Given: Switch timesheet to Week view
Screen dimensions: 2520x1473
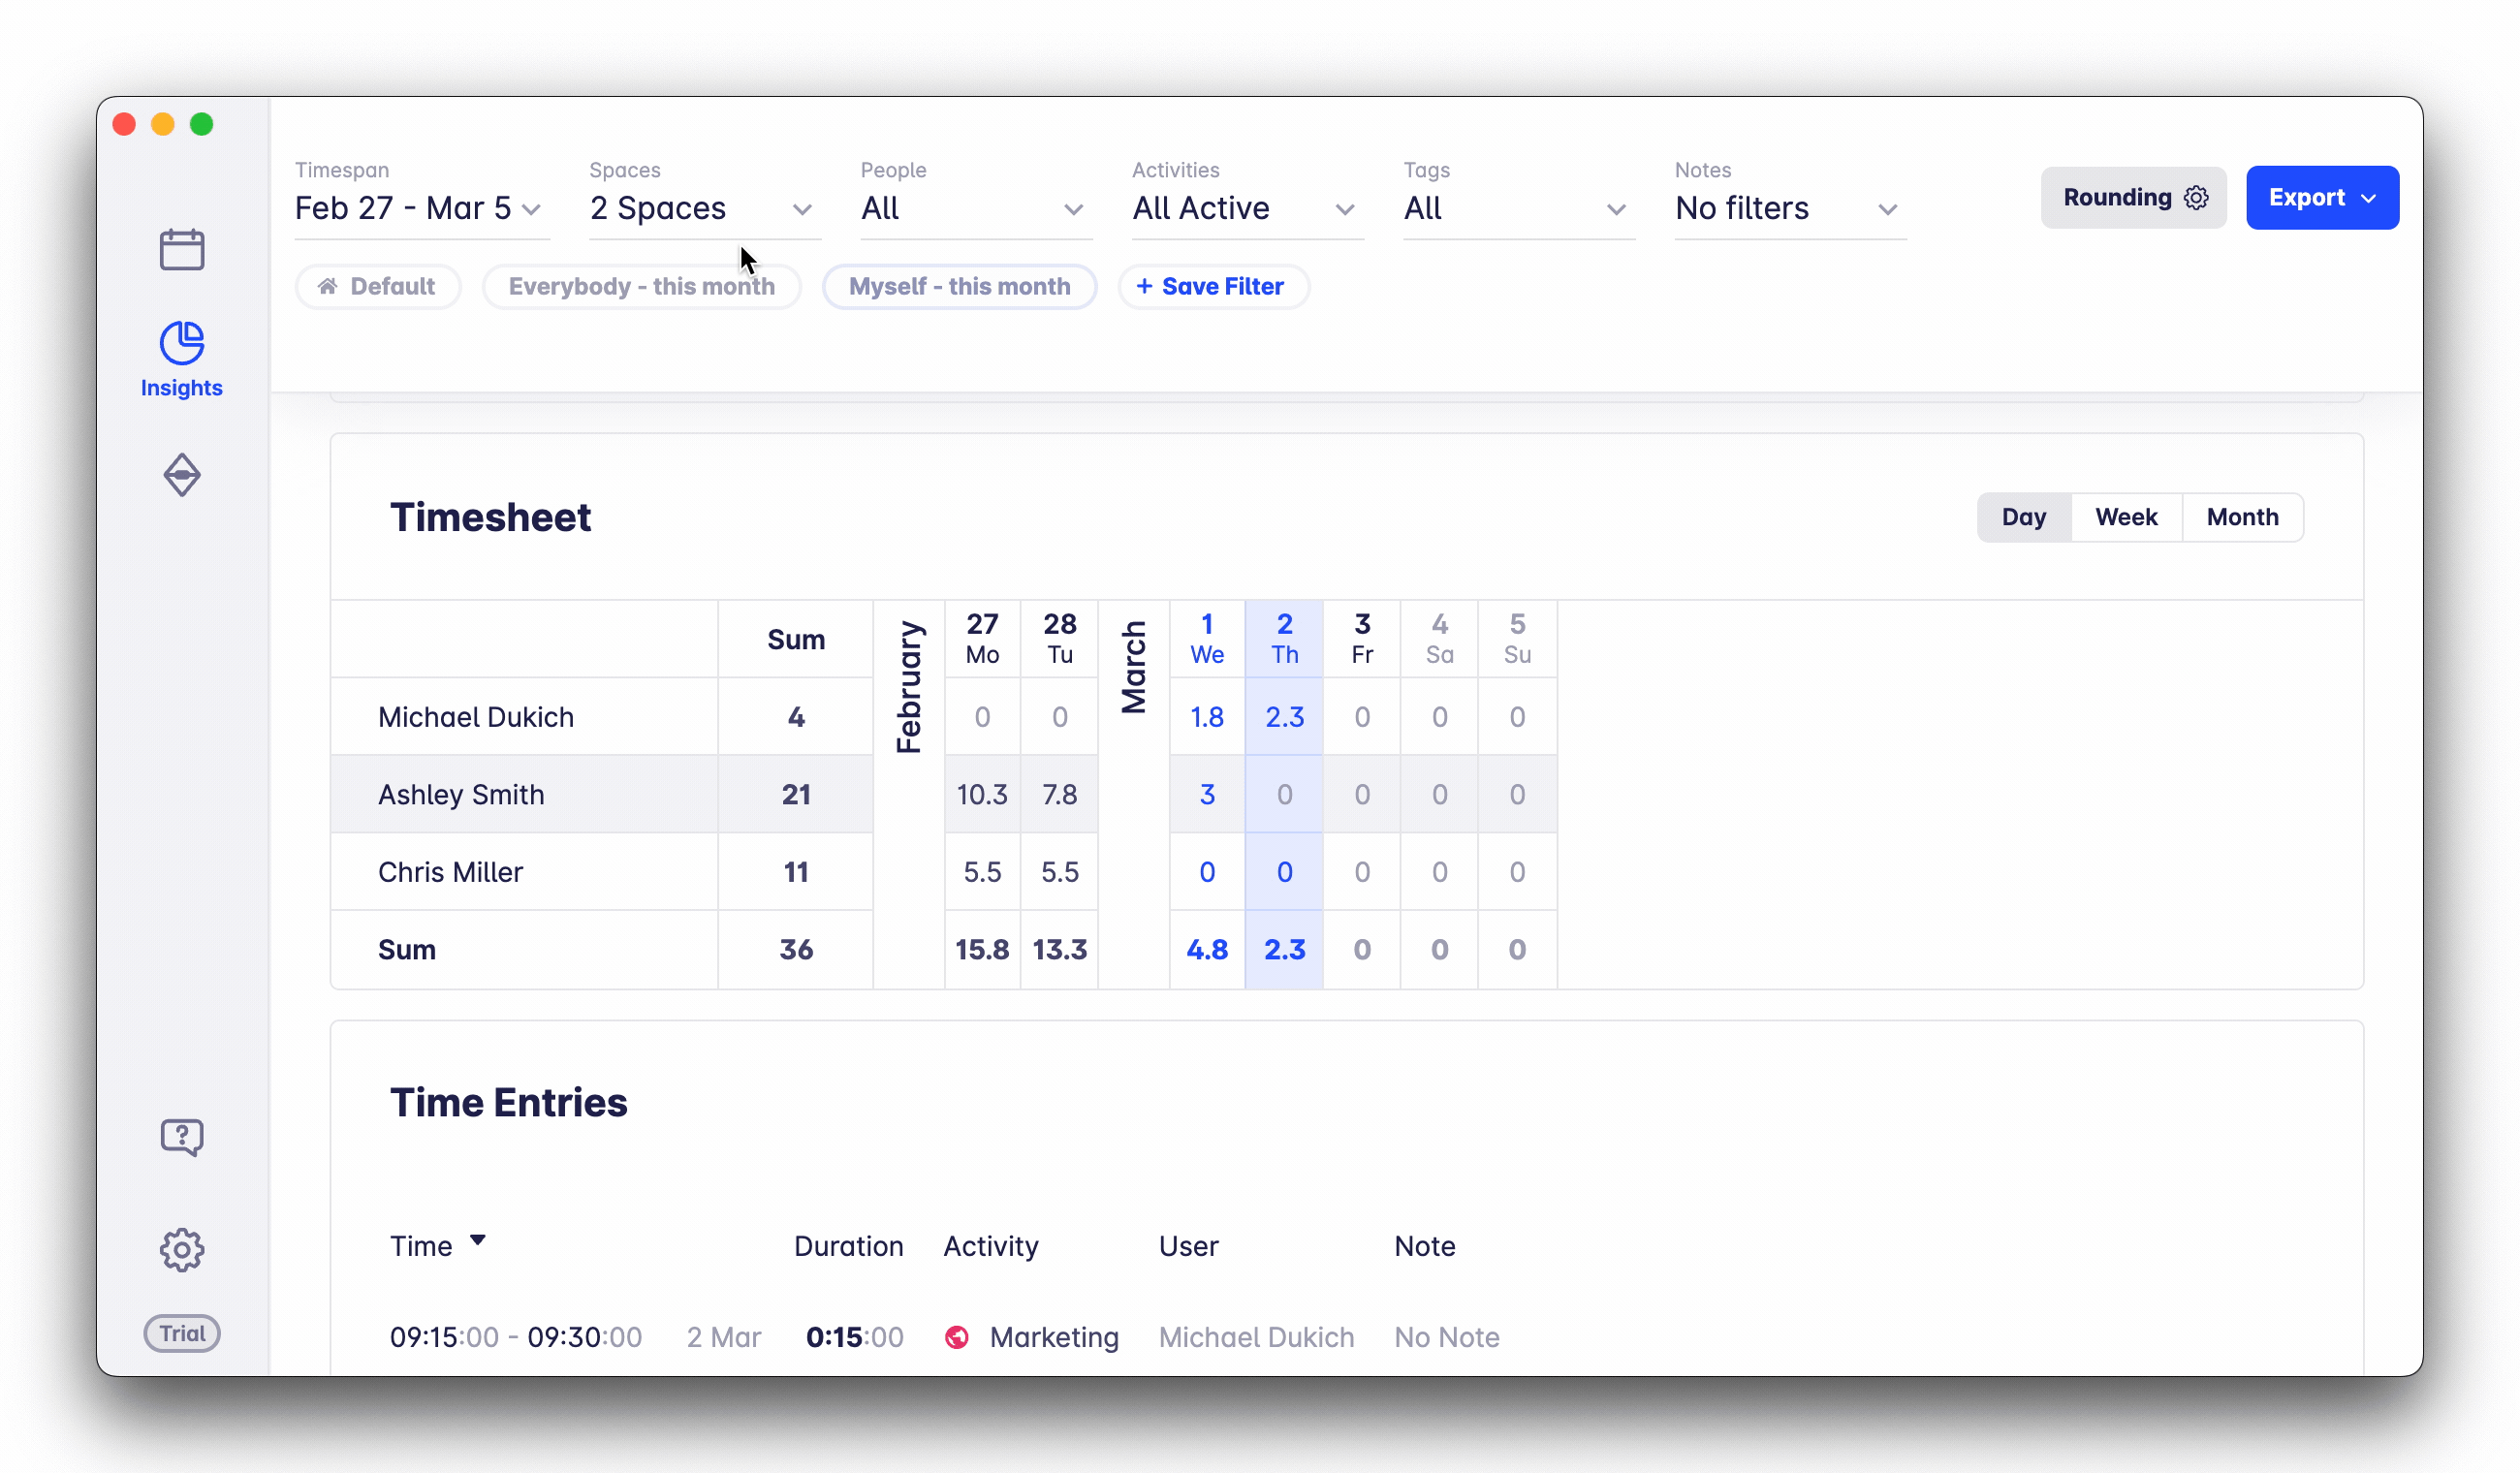Looking at the screenshot, I should (x=2126, y=517).
